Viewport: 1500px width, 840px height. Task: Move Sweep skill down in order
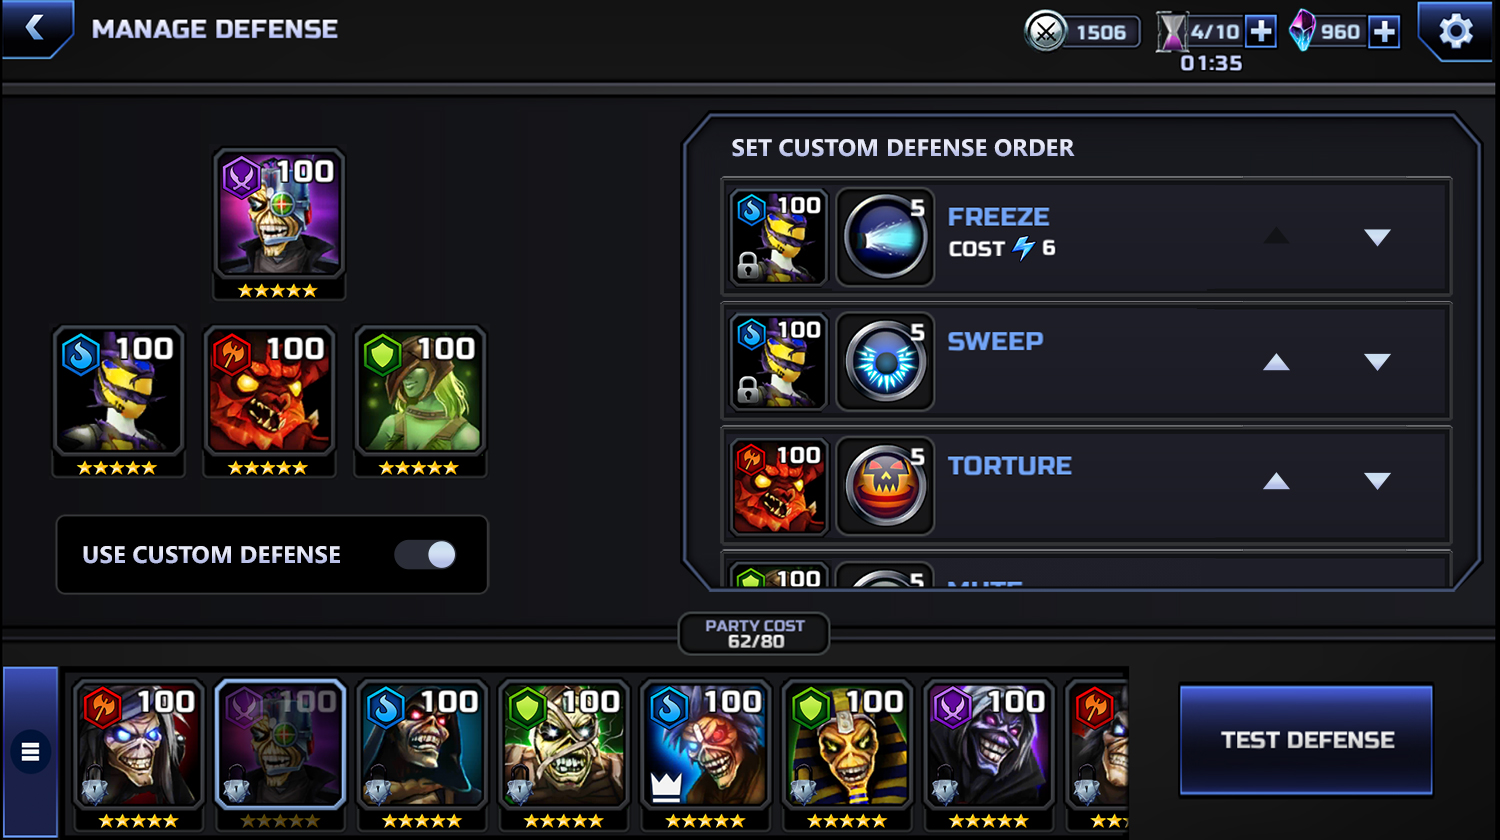click(x=1377, y=362)
